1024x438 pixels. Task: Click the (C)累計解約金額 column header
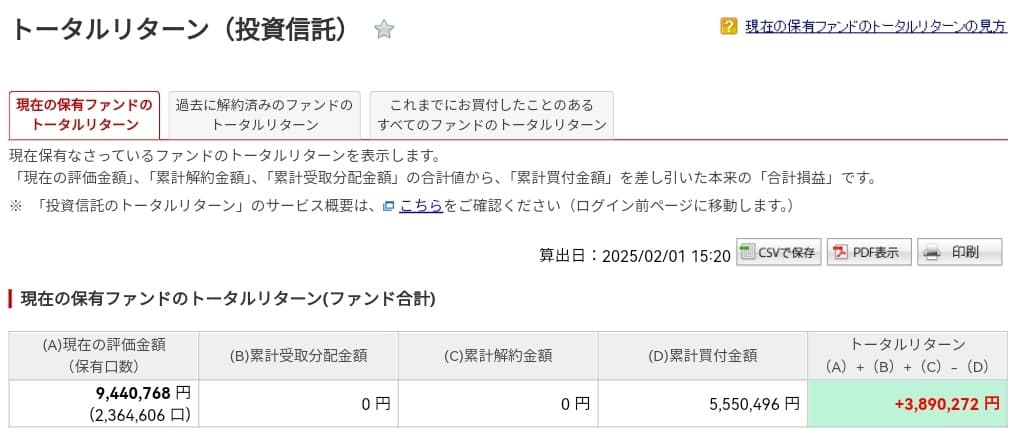pos(498,355)
